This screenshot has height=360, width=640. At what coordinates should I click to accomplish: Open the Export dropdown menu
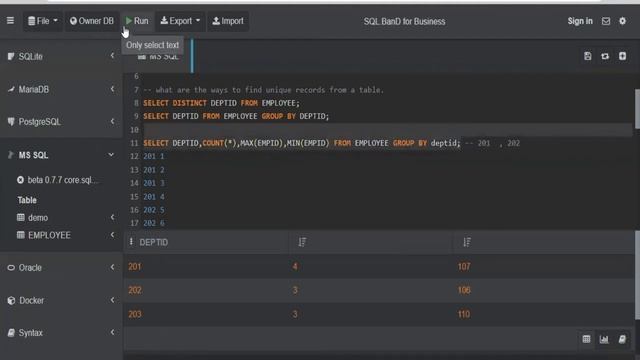tap(180, 21)
